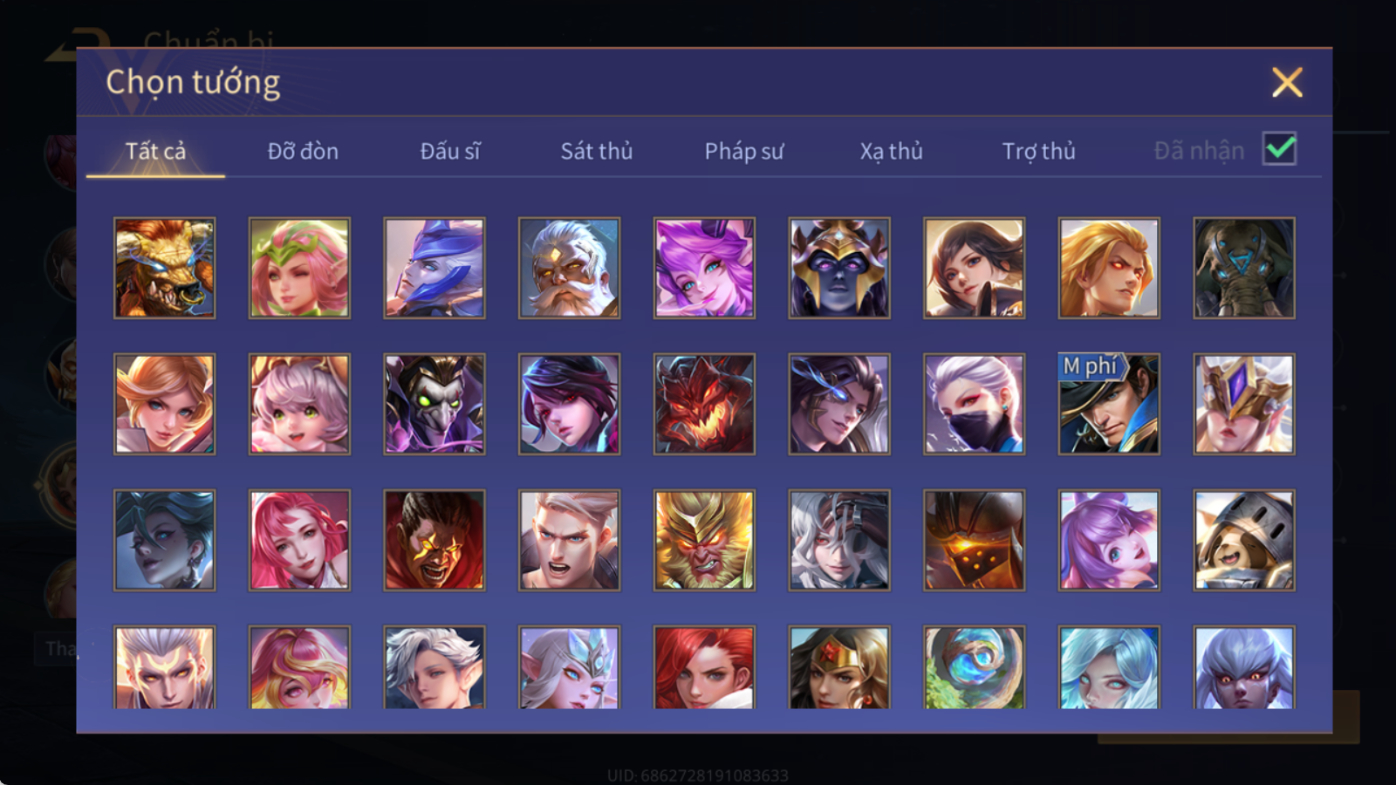Viewport: 1396px width, 785px height.
Task: Select the Tất cả tab
Action: click(156, 151)
